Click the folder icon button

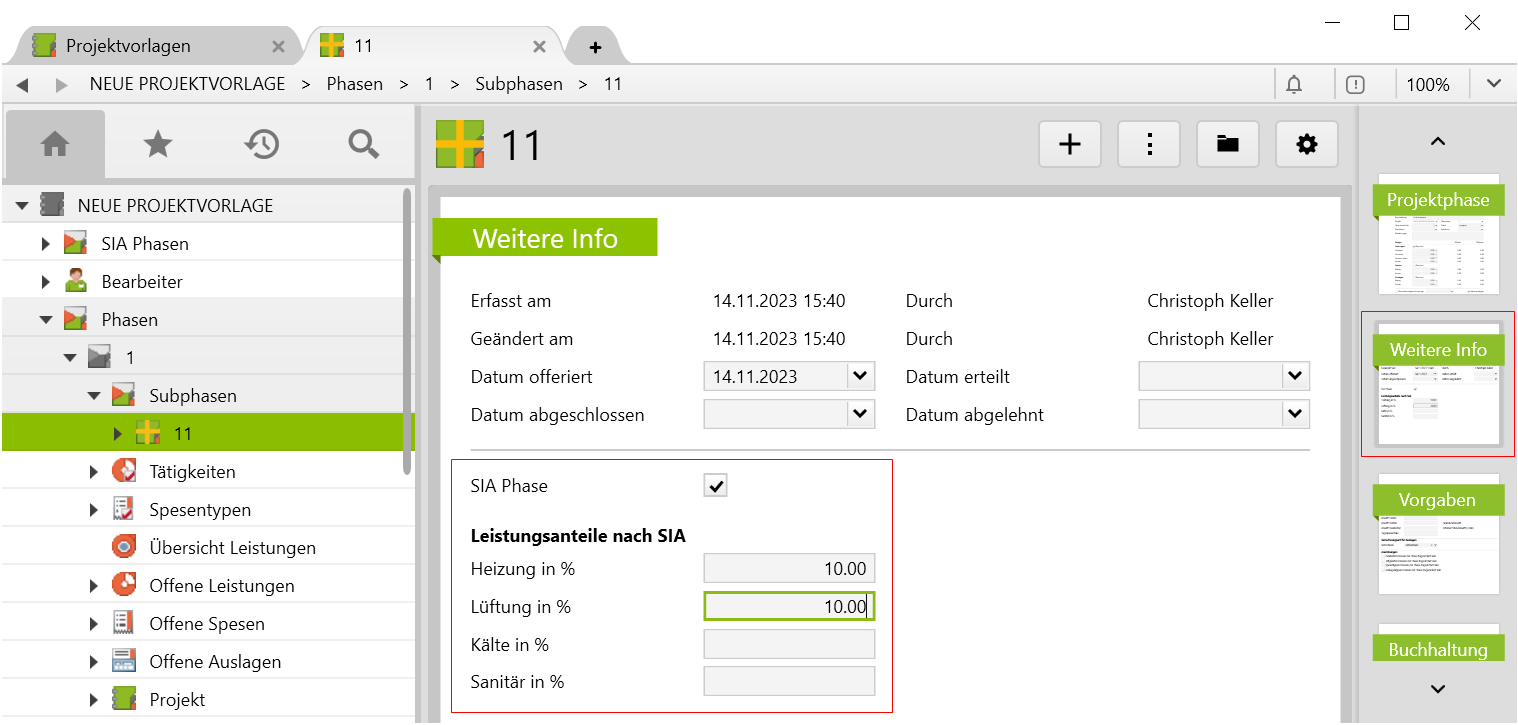pyautogui.click(x=1228, y=144)
